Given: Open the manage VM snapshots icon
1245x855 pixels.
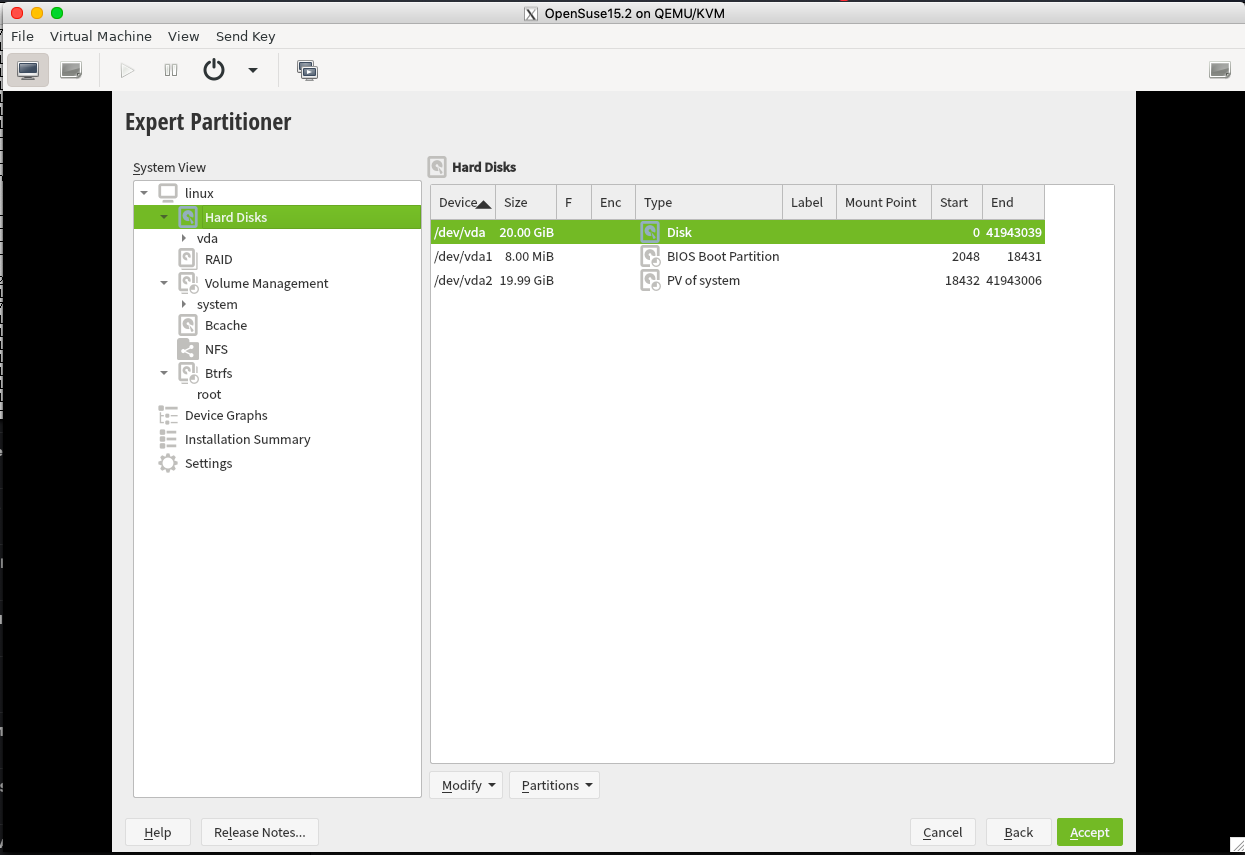Looking at the screenshot, I should click(307, 70).
